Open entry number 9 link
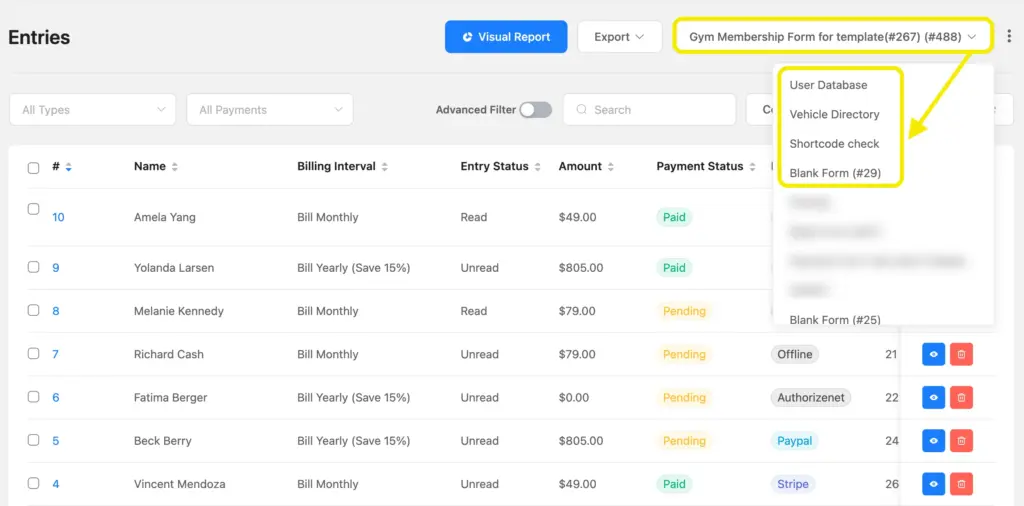 56,268
